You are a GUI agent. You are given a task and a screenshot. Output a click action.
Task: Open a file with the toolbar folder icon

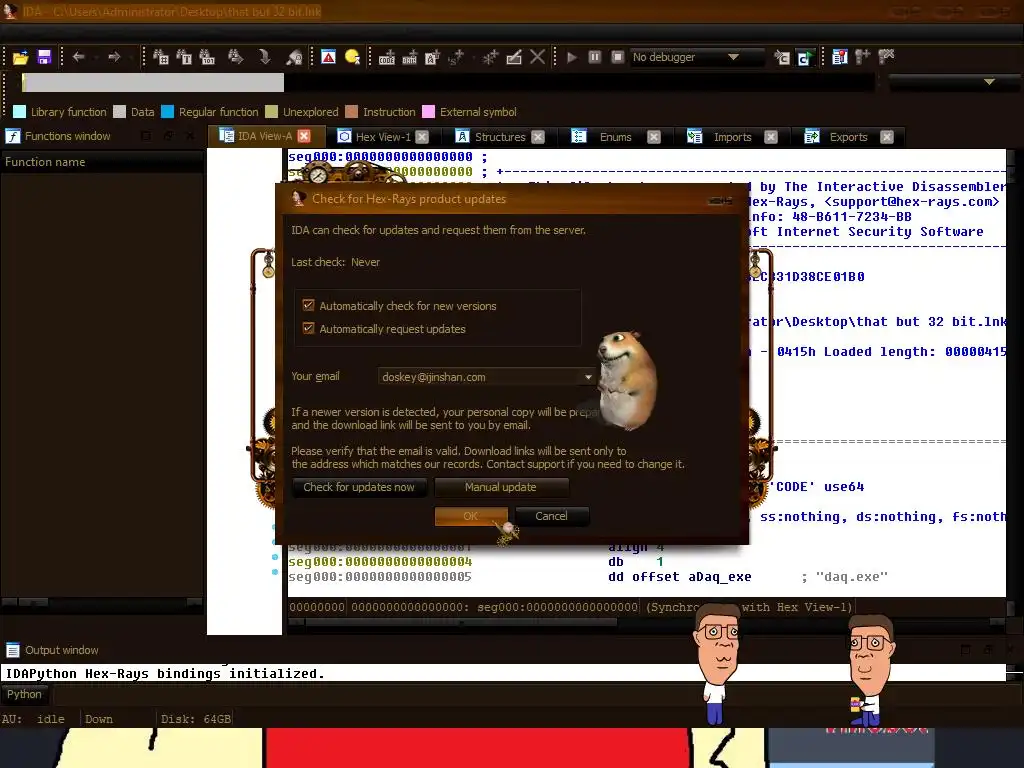(20, 57)
